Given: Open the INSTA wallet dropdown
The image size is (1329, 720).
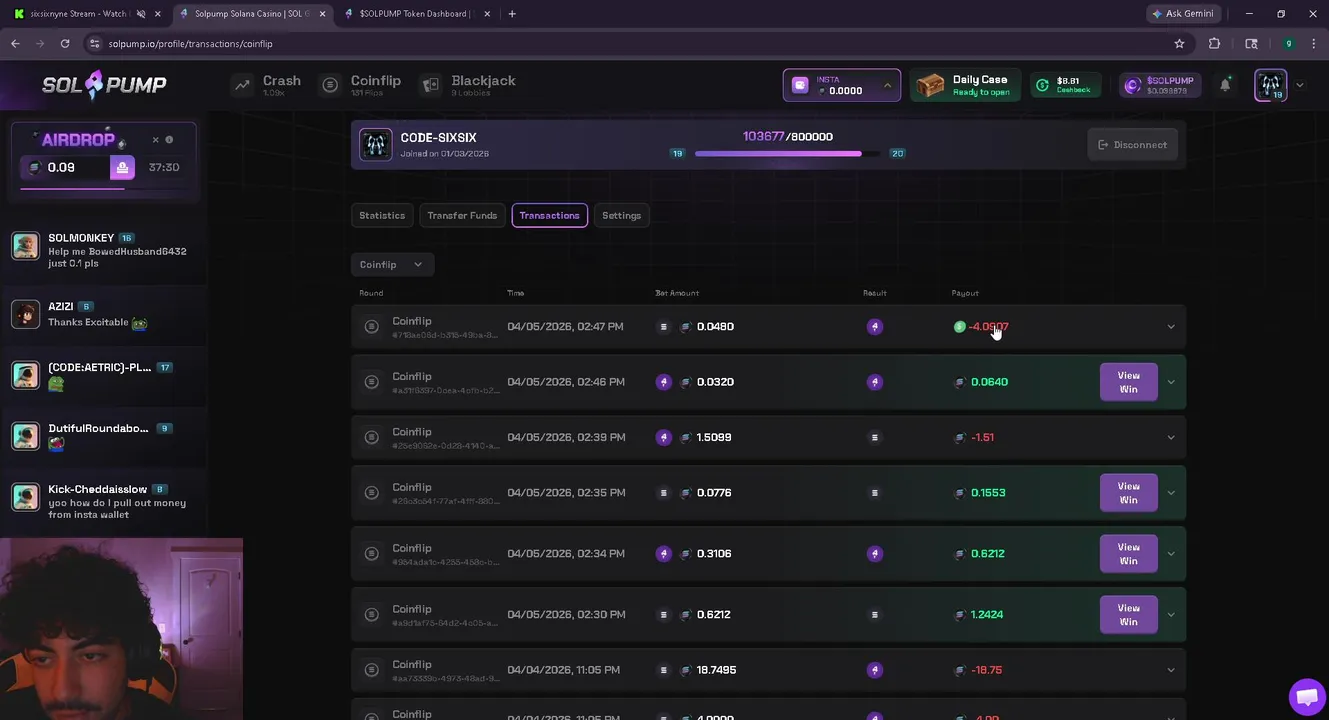Looking at the screenshot, I should tap(842, 85).
